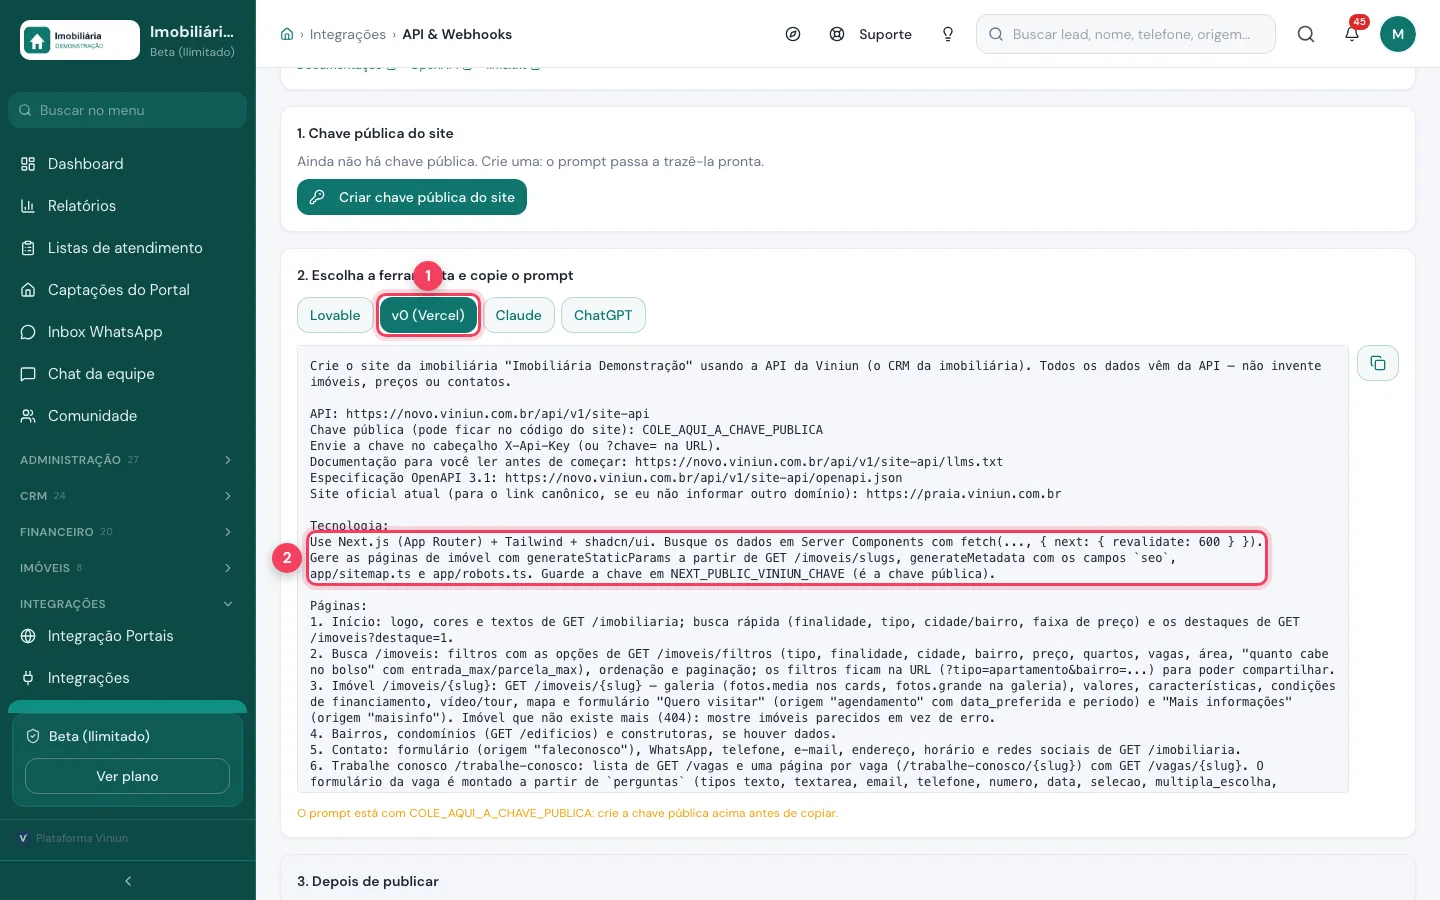Click Criar chave pública do site
Image resolution: width=1440 pixels, height=900 pixels.
coord(412,197)
